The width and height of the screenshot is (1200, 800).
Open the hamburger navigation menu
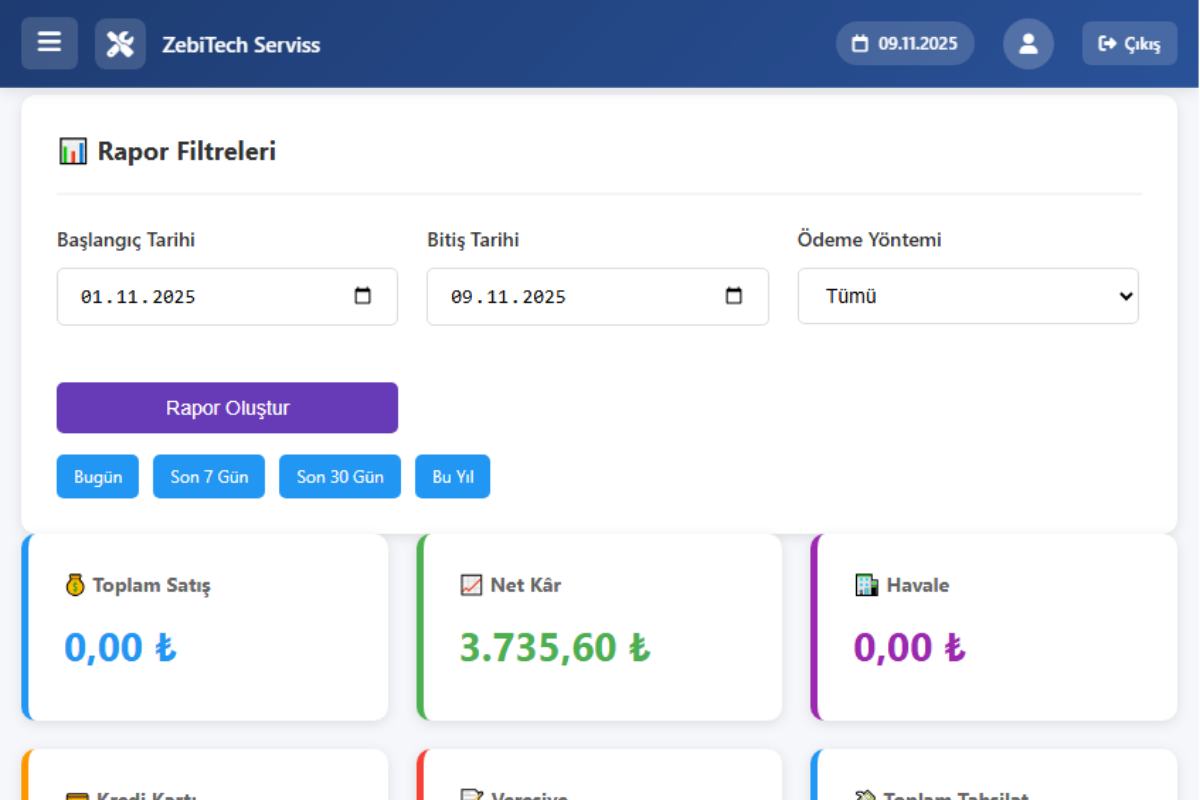pos(49,43)
